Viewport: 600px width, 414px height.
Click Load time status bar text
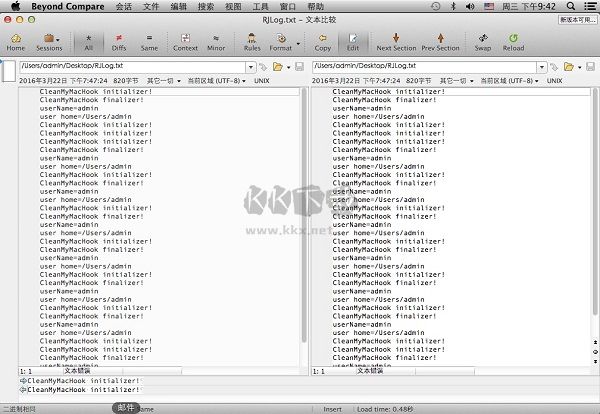tap(385, 409)
